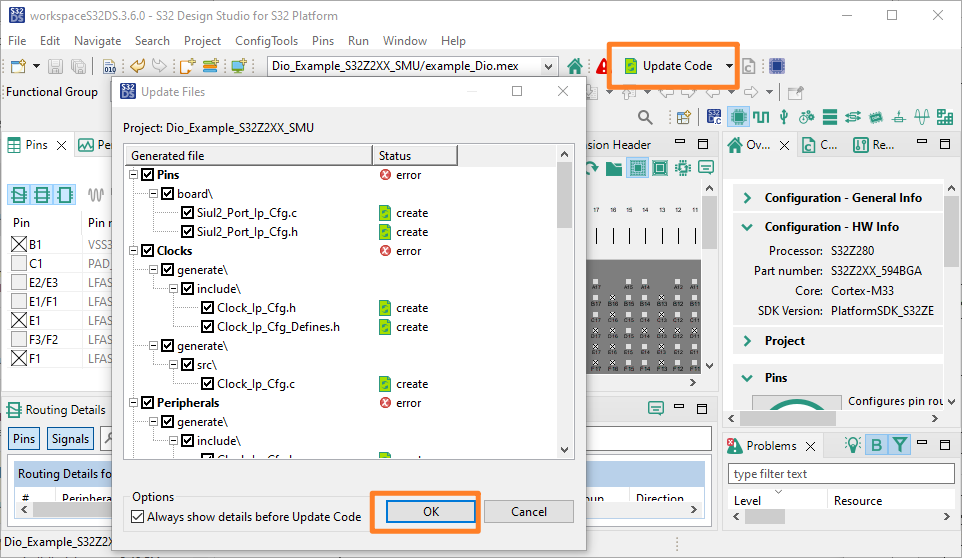Click the filter funnel icon in Problems
Screen dimensions: 962x558
900,446
